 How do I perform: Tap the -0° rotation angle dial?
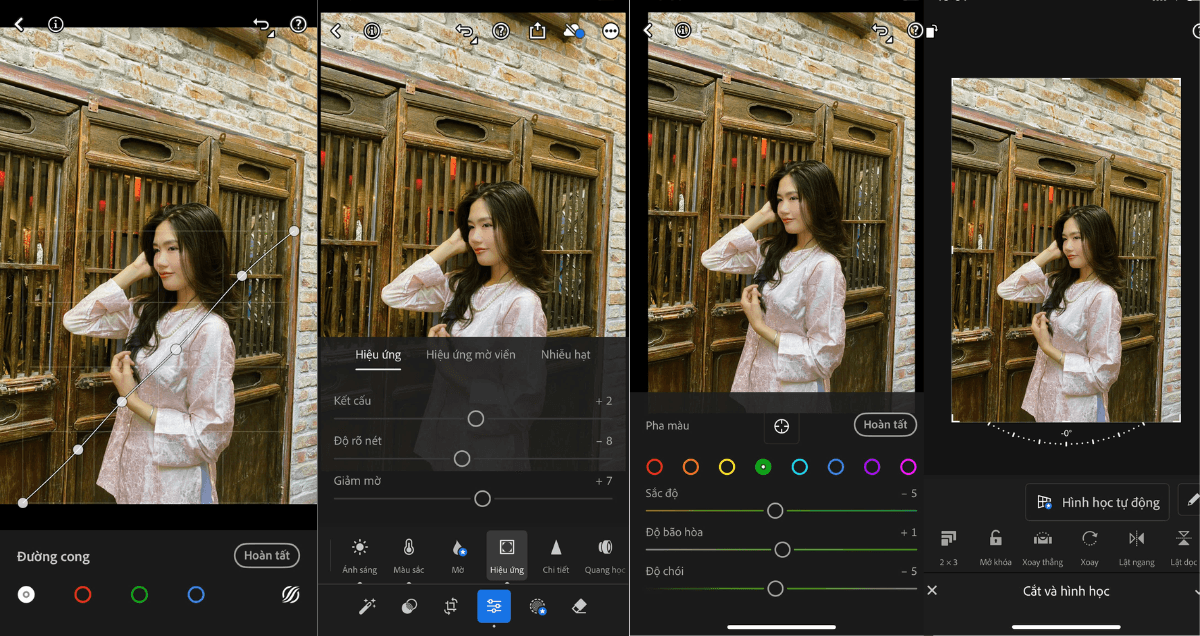coord(1067,432)
